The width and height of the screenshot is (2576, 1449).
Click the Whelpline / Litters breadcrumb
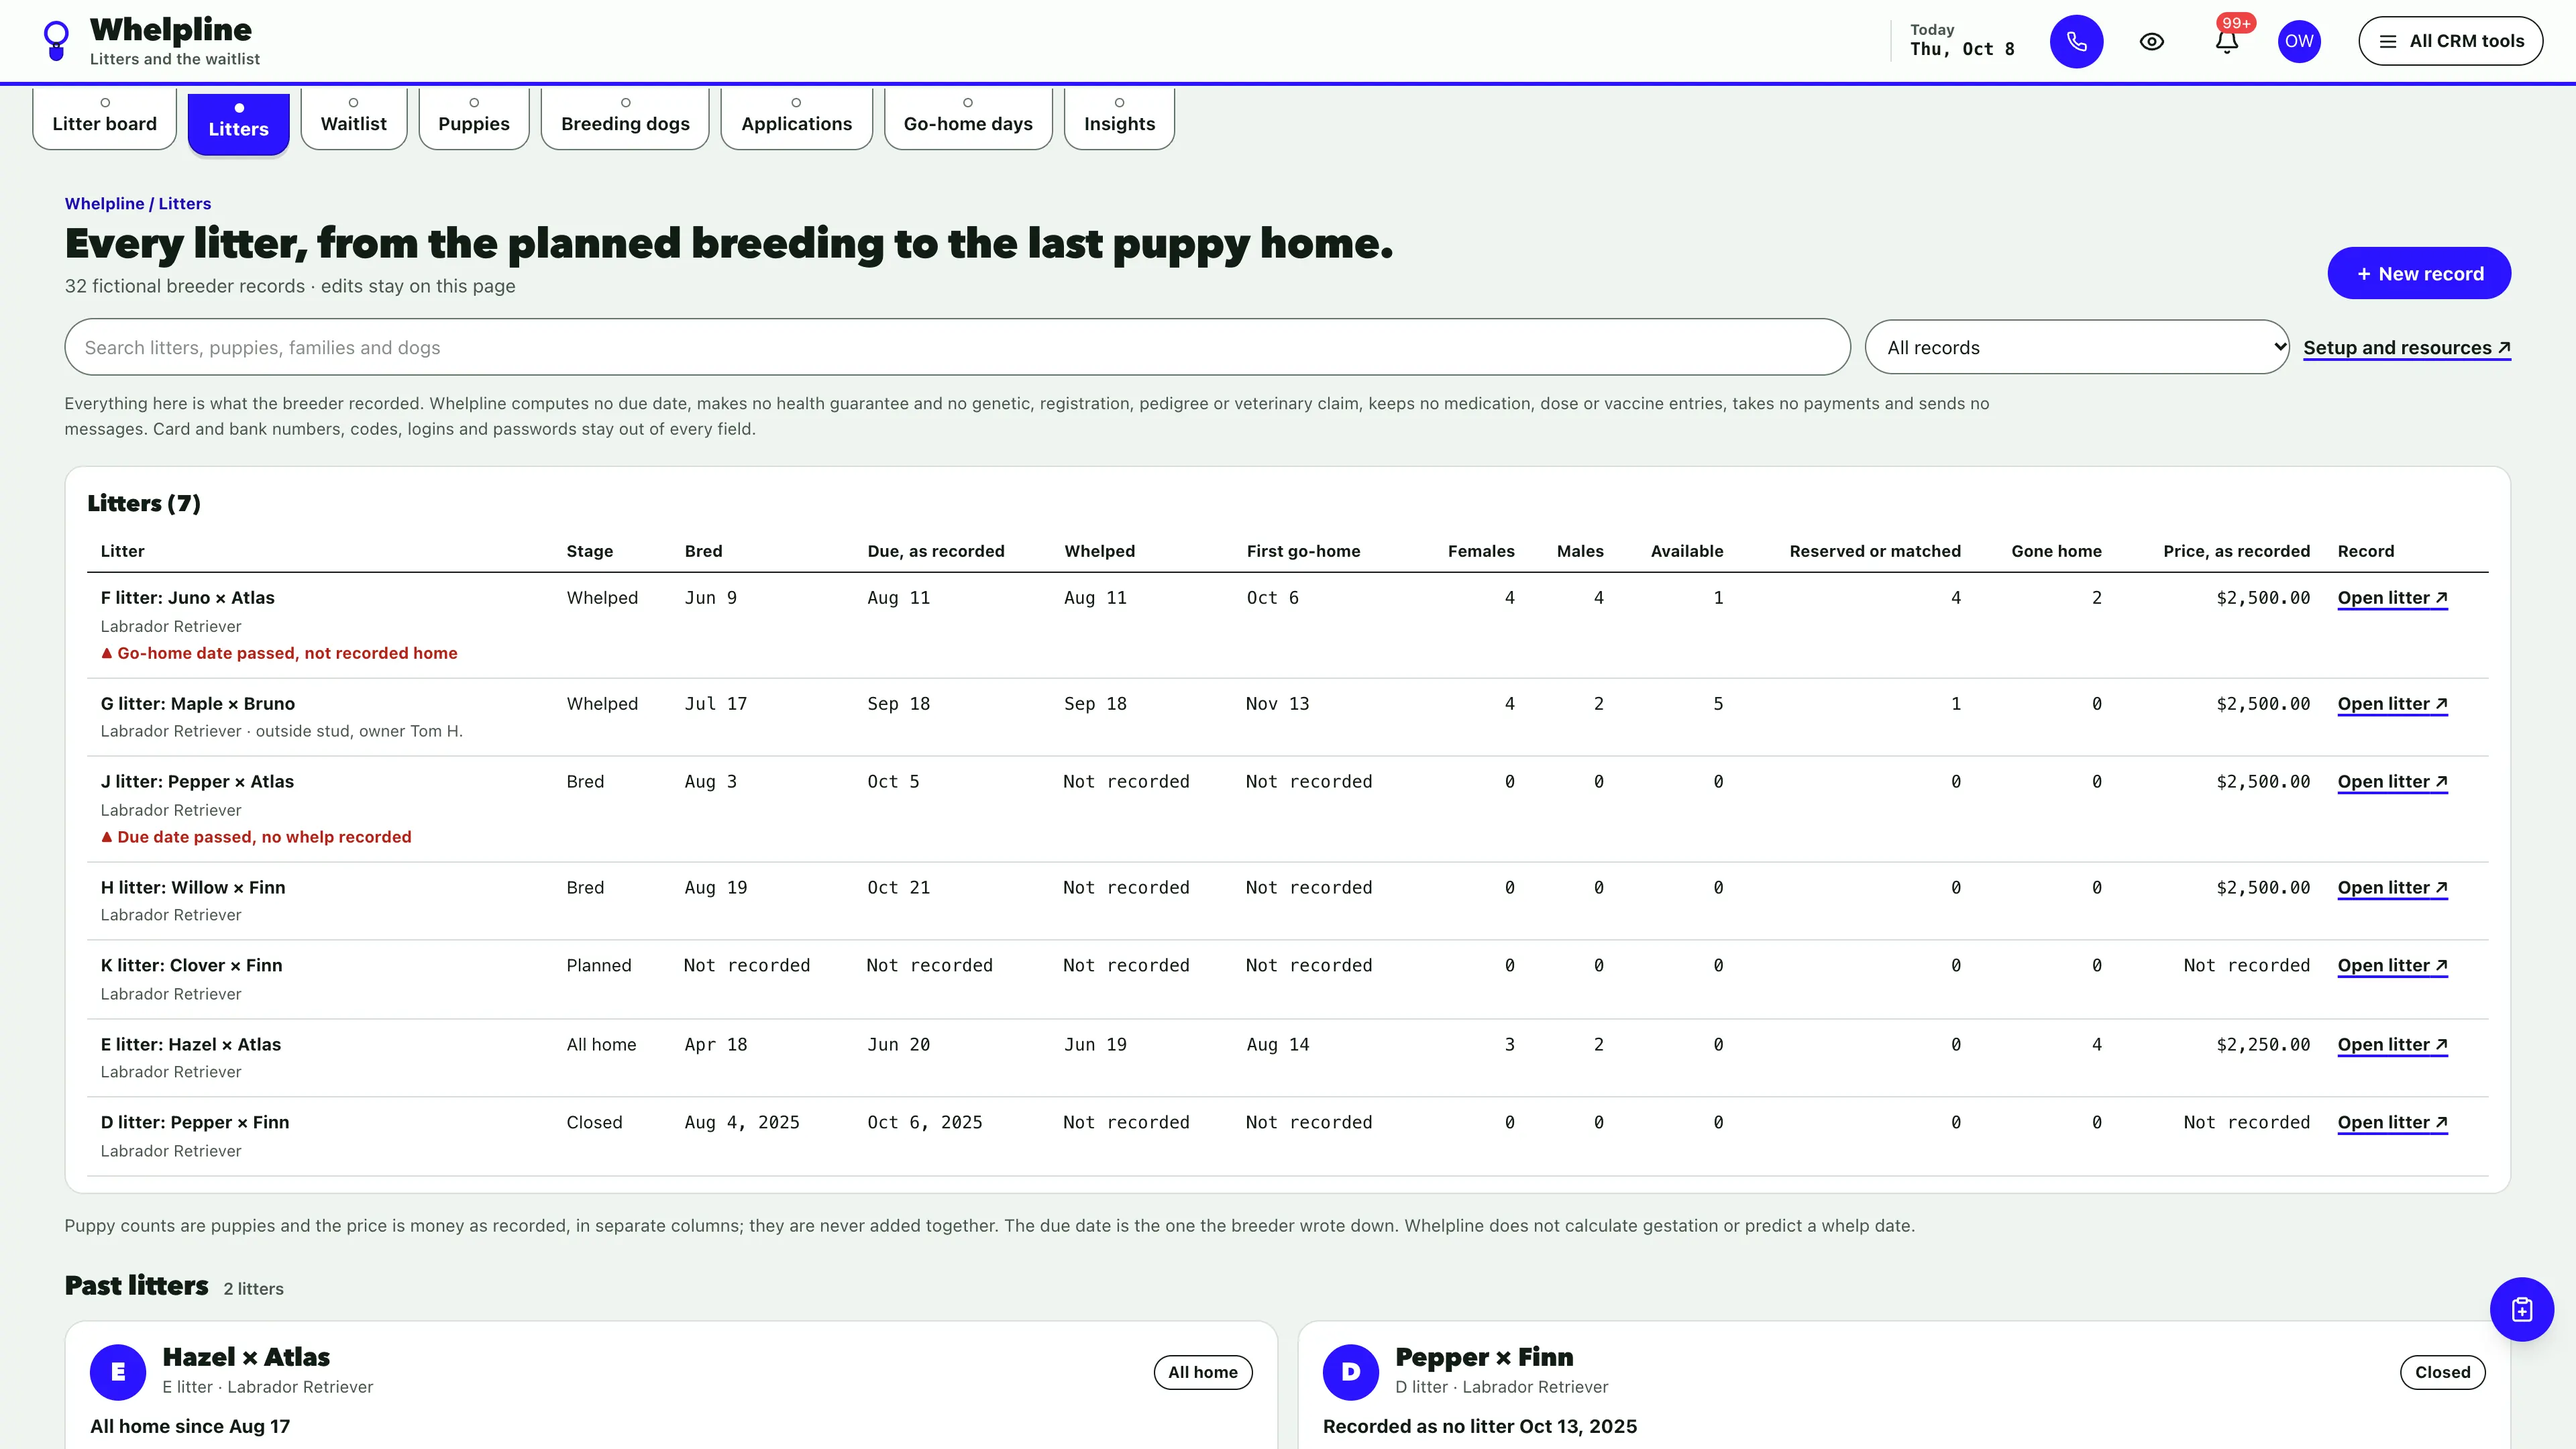138,203
